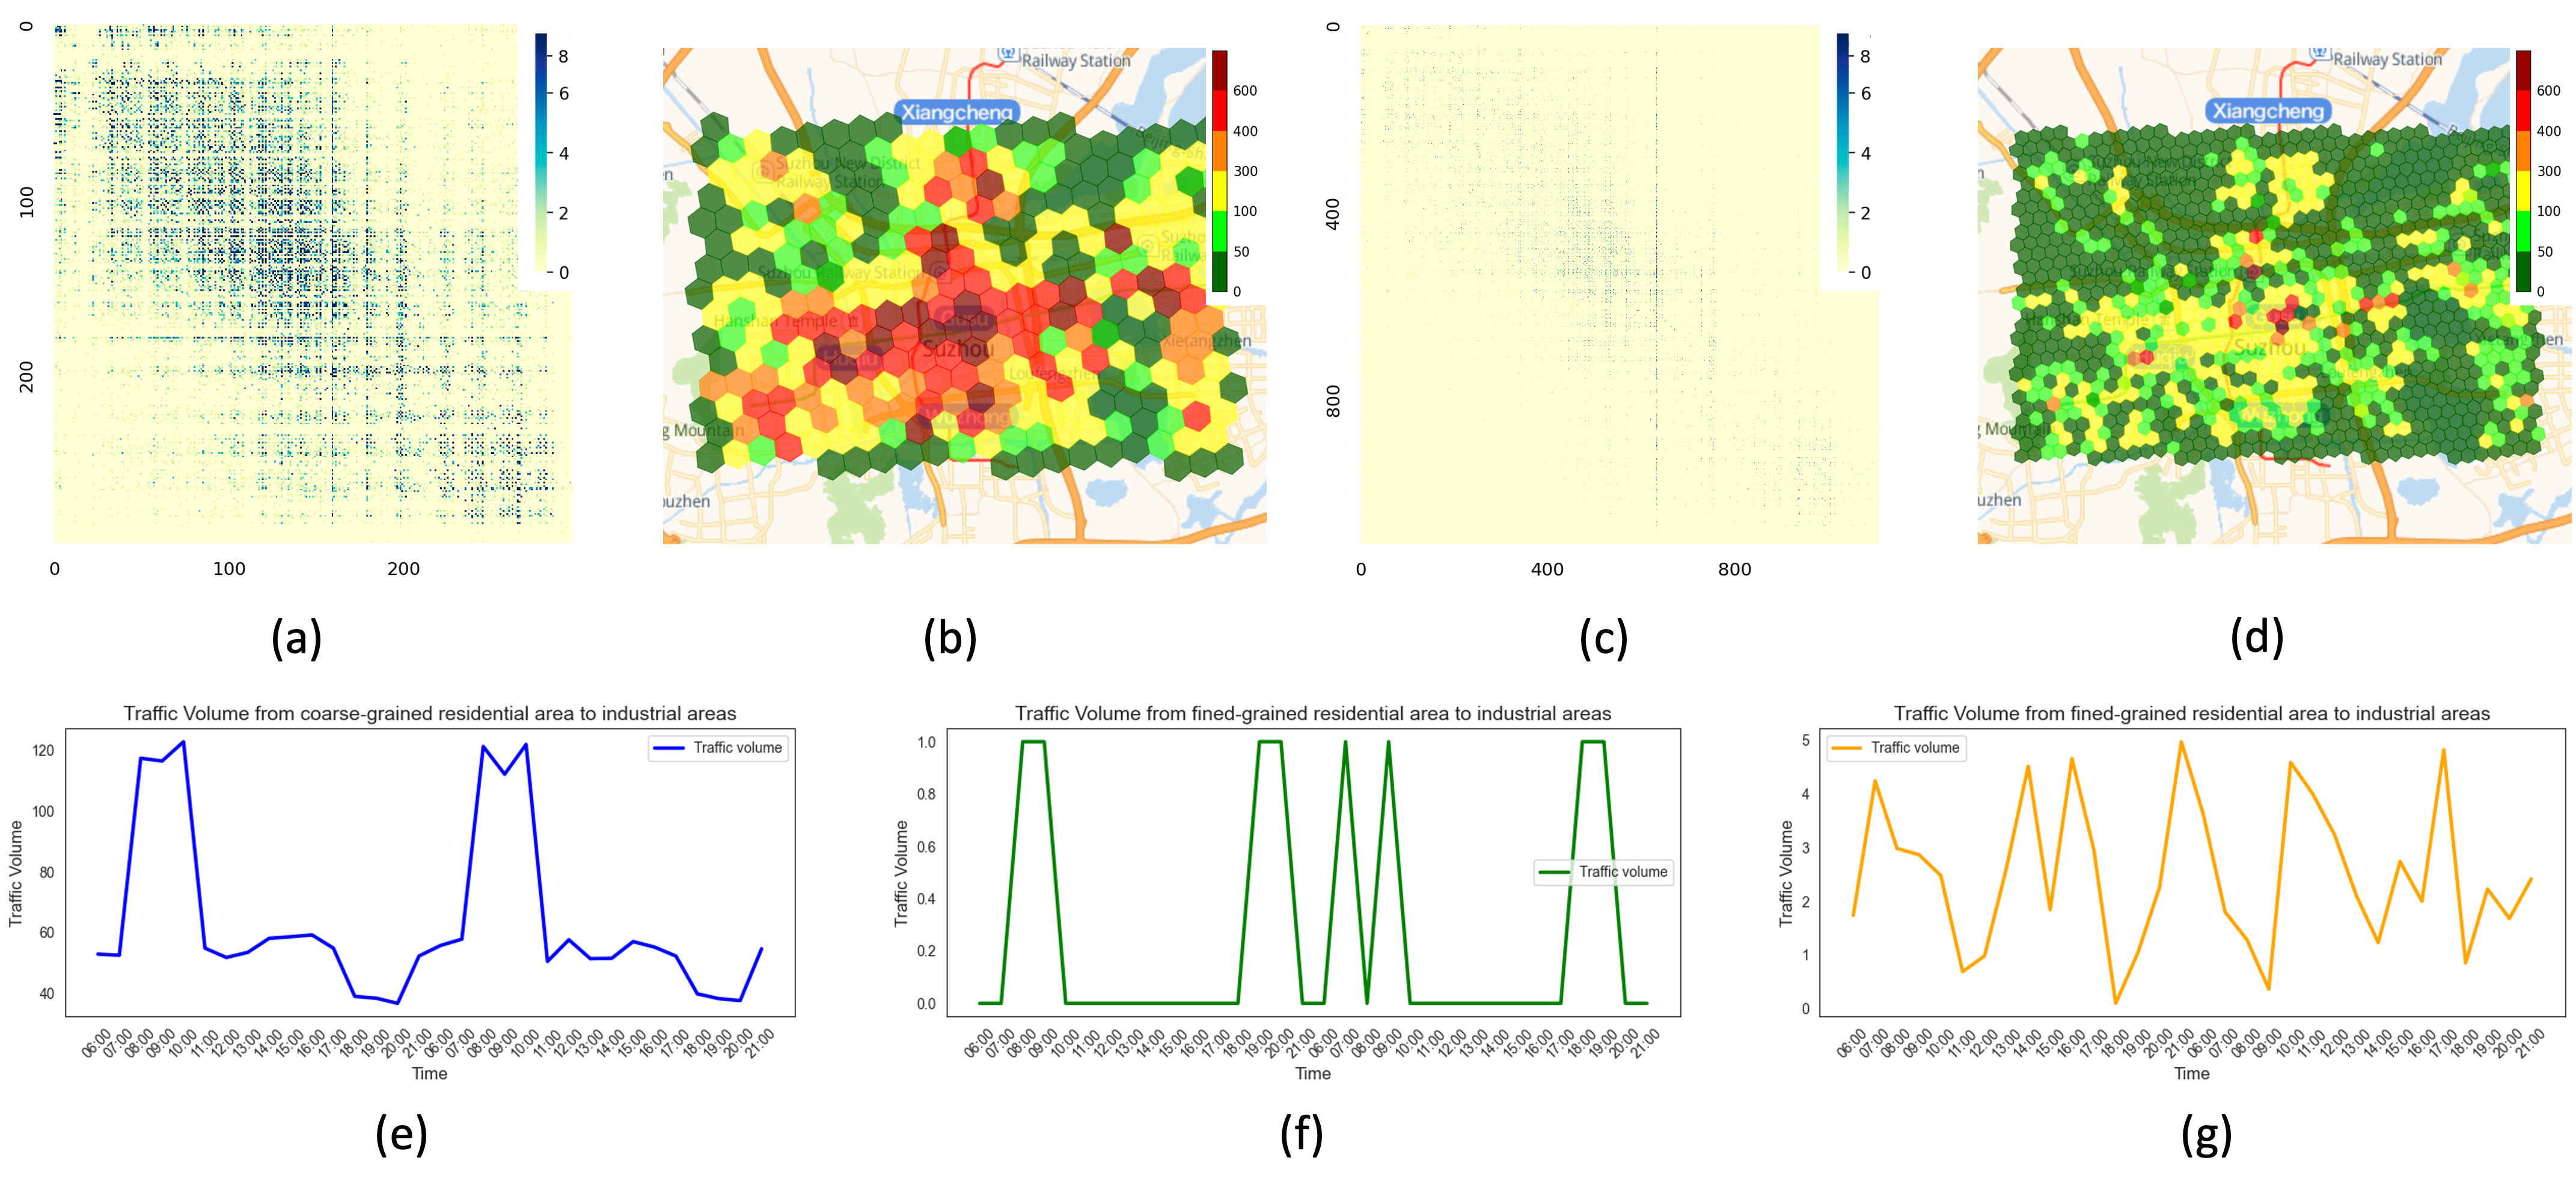
Task: Click the Time axis label under blue chart
Action: [x=429, y=1073]
